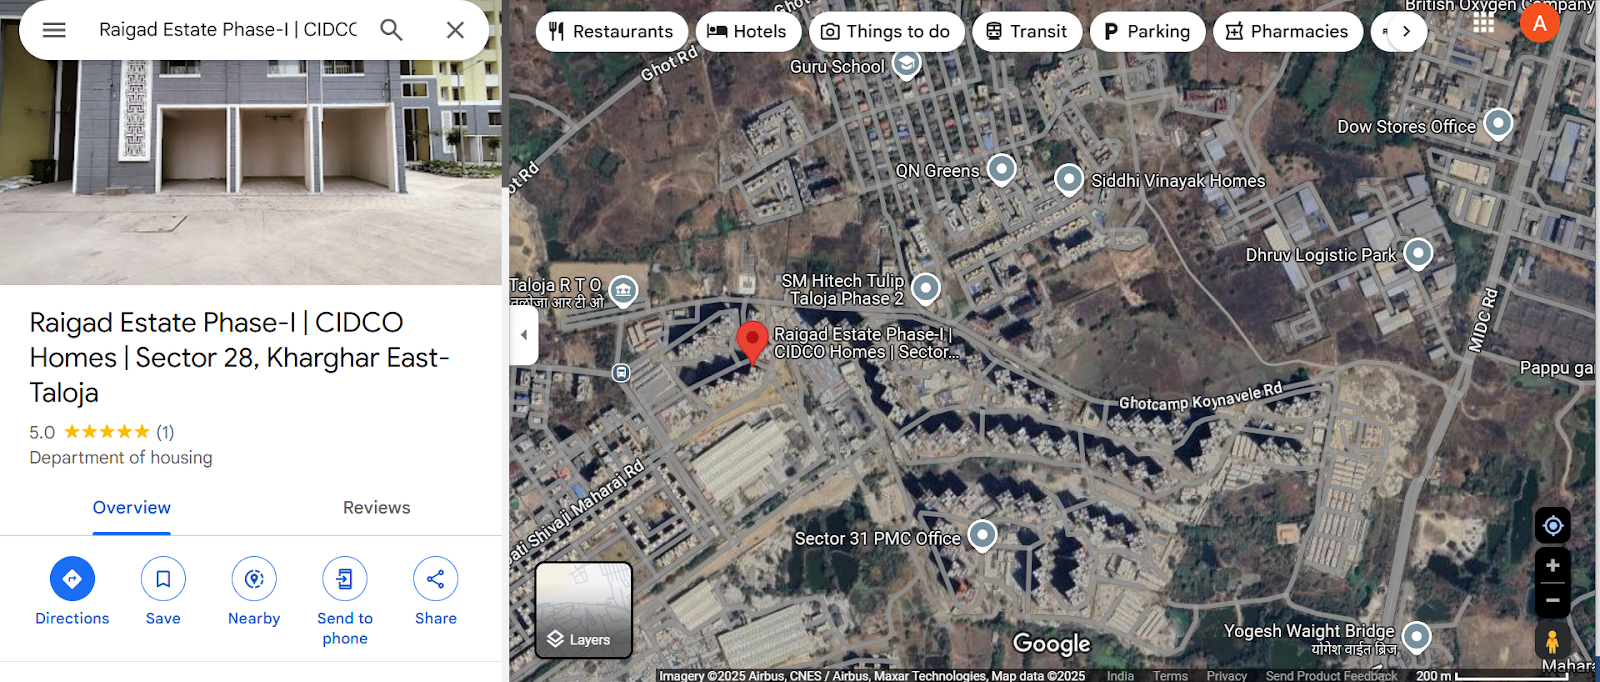The width and height of the screenshot is (1600, 682).
Task: Switch to the Reviews tab
Action: click(376, 508)
